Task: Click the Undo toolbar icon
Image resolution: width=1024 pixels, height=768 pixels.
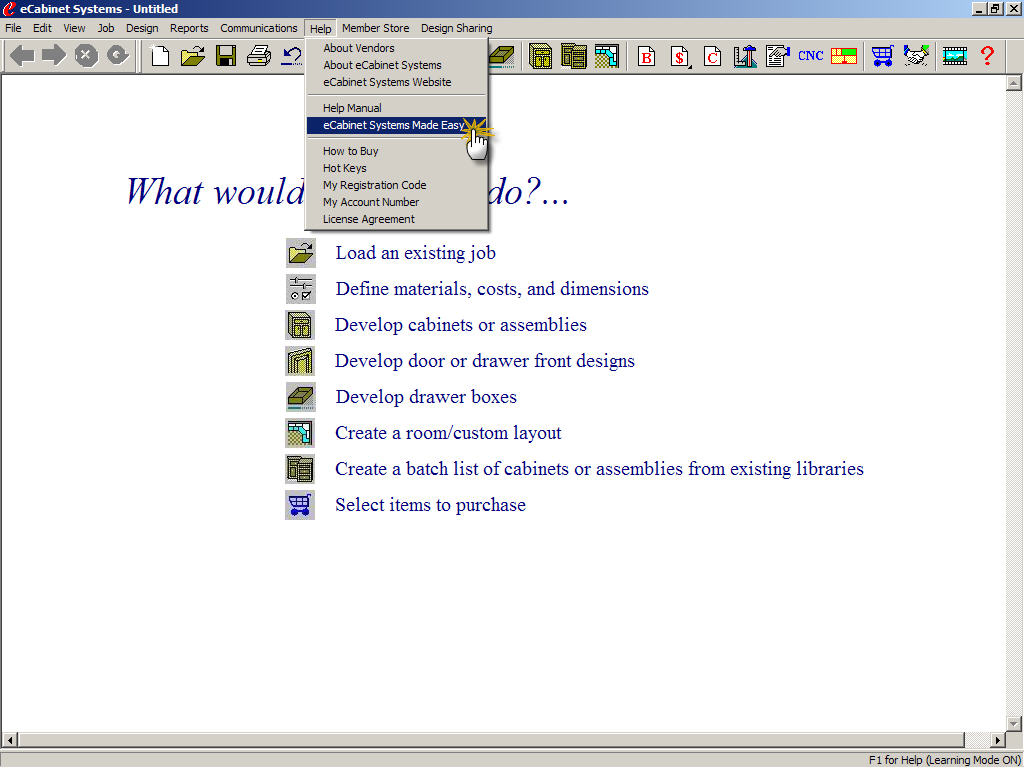Action: tap(291, 56)
